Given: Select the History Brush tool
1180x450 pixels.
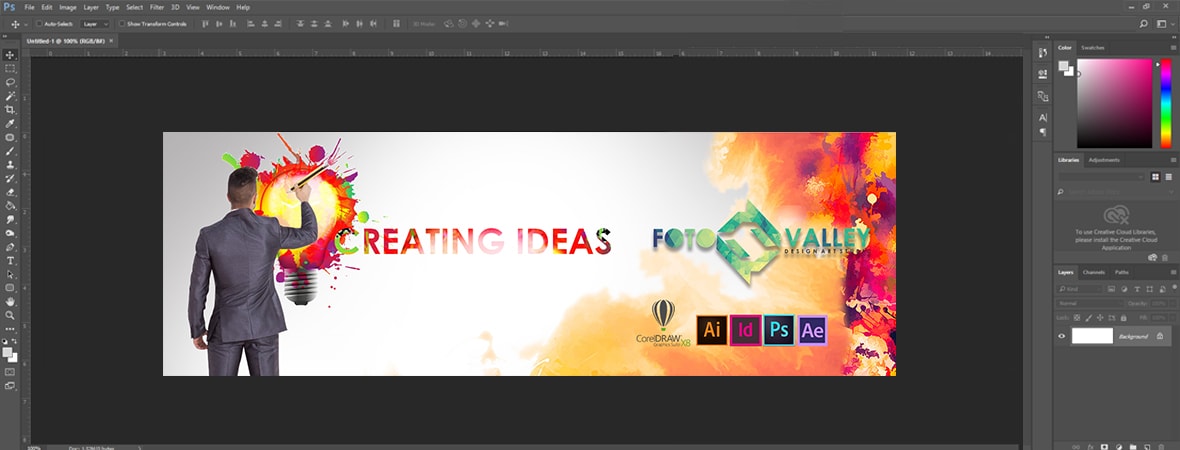Looking at the screenshot, I should 11,178.
